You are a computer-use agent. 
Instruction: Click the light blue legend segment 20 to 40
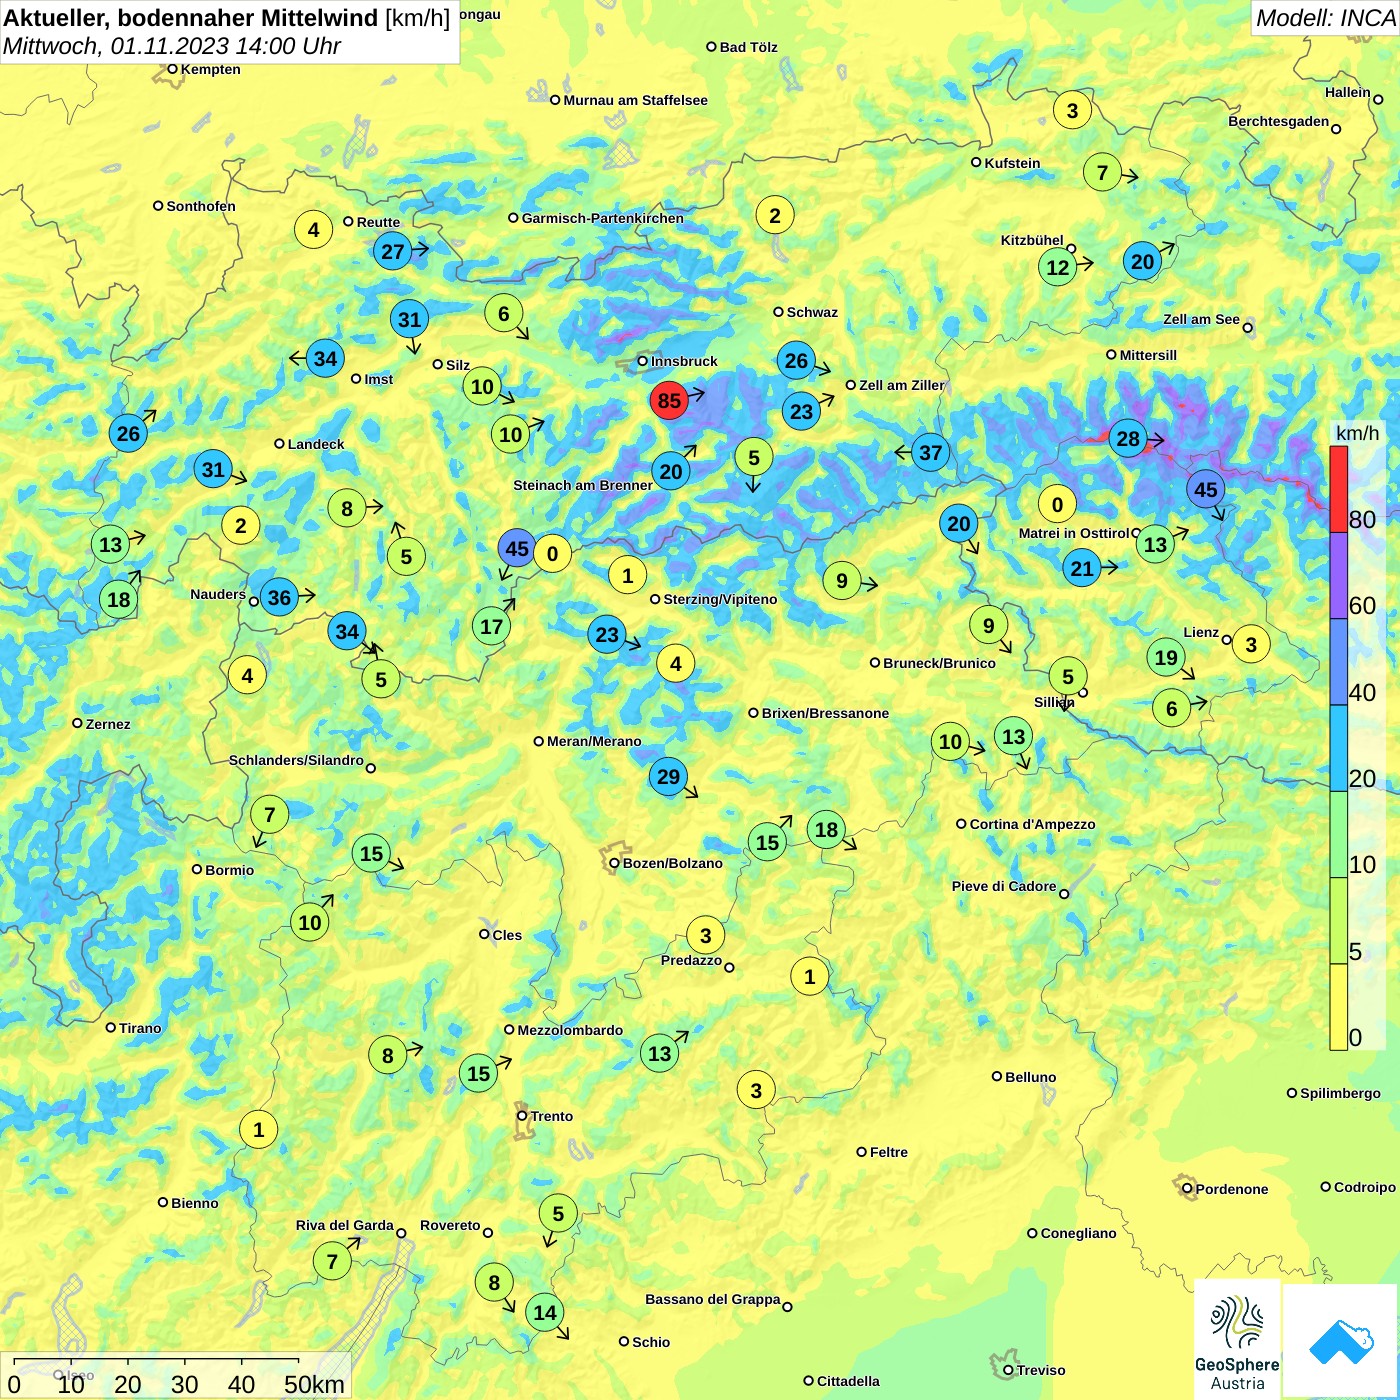click(x=1338, y=748)
